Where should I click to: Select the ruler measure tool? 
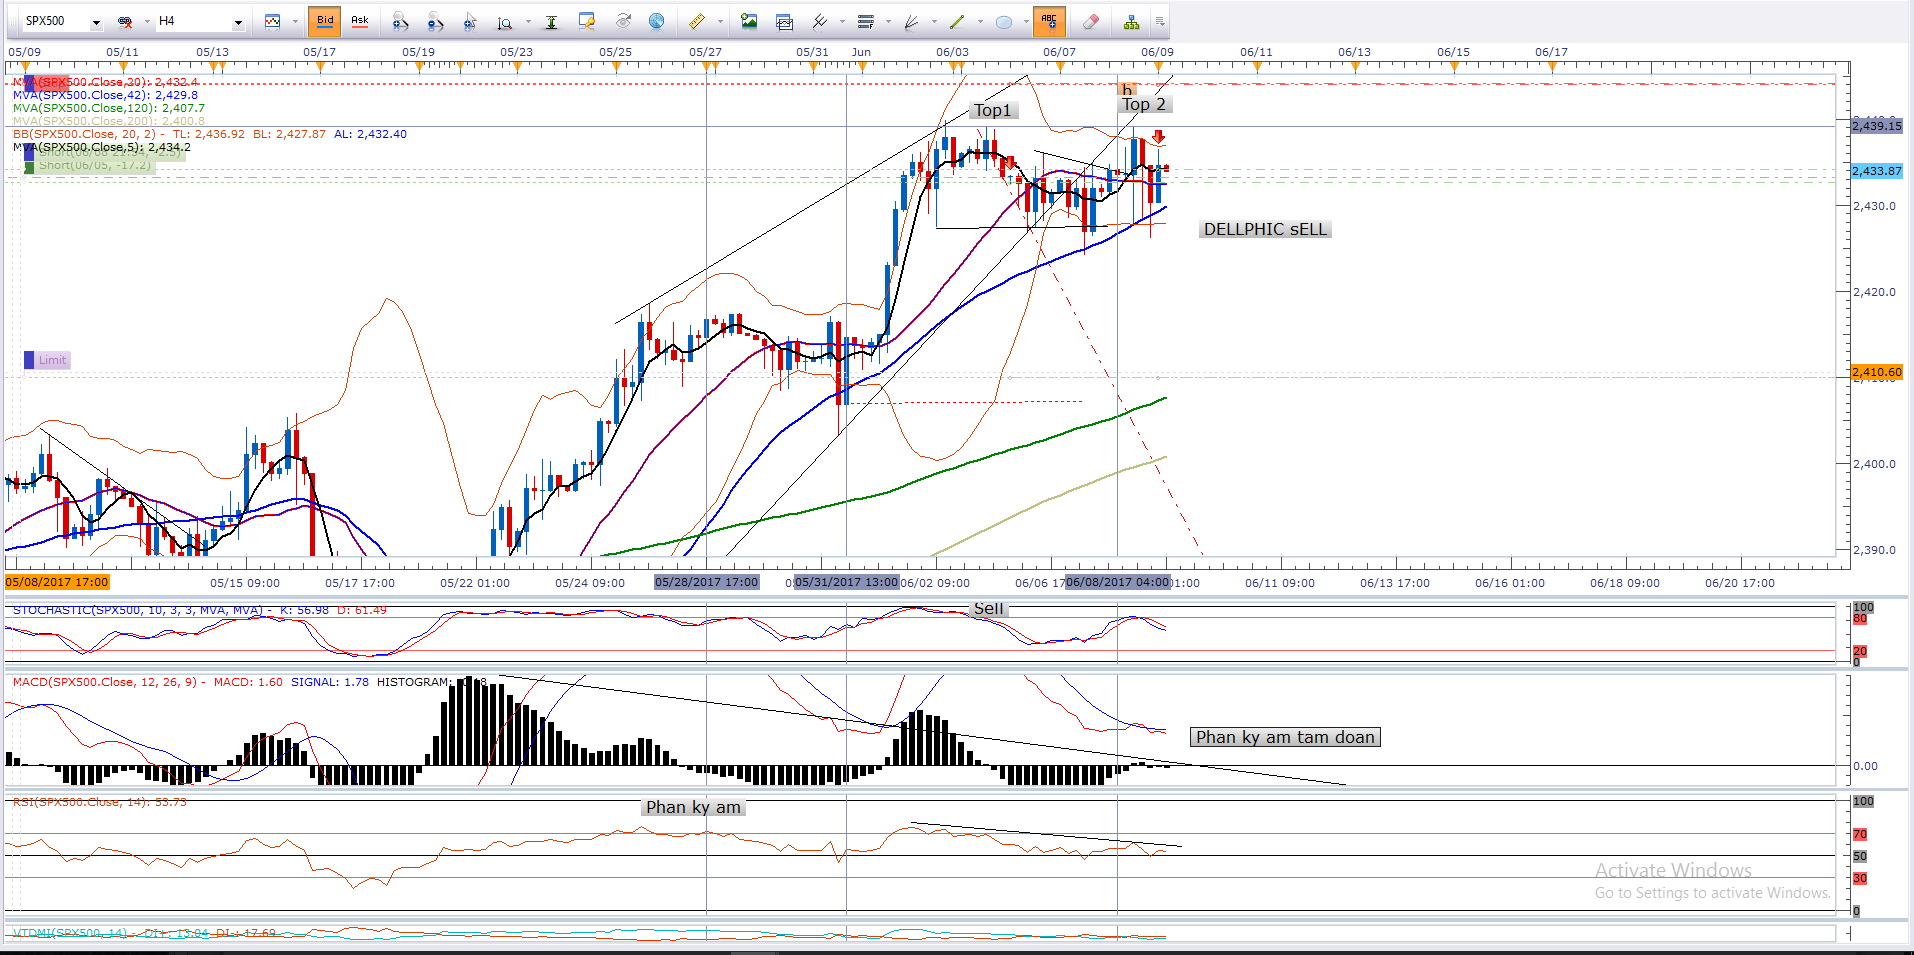tap(697, 21)
